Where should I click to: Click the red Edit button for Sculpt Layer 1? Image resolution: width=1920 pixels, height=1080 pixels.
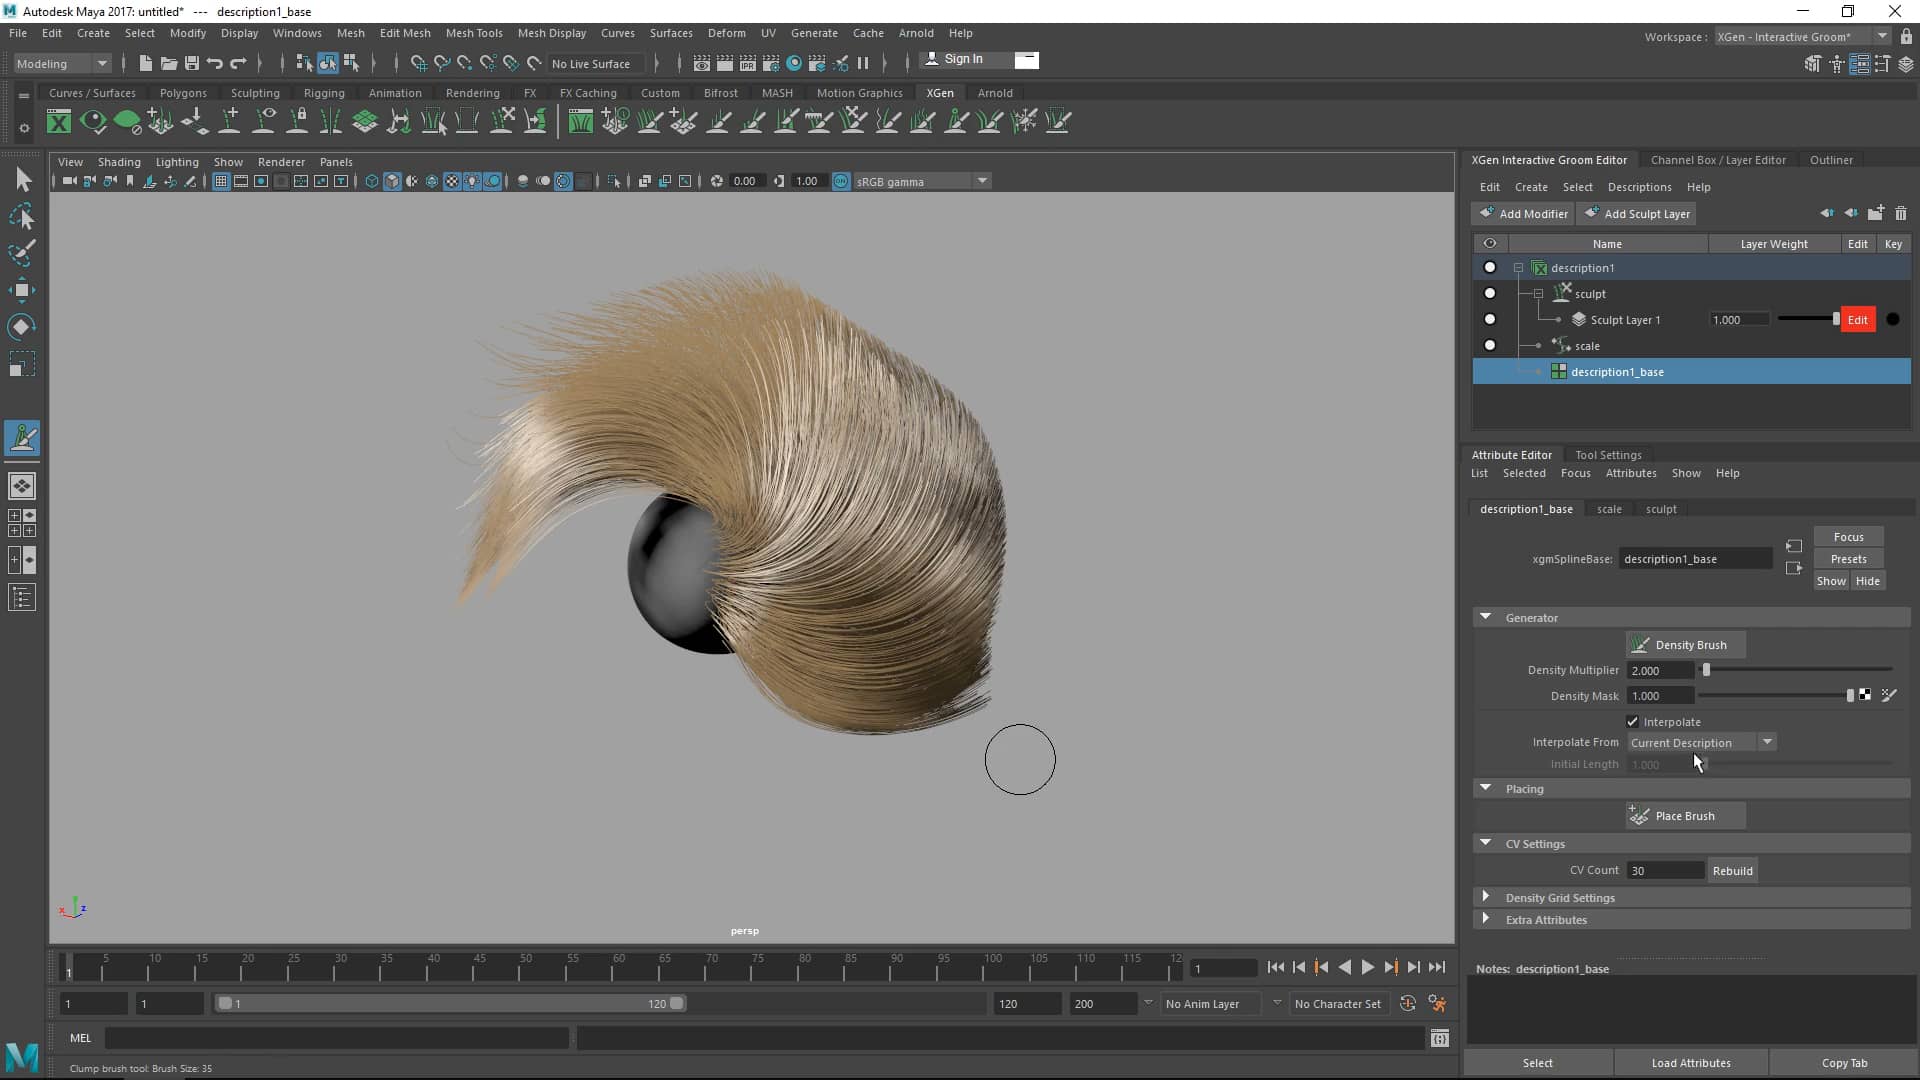coord(1858,319)
